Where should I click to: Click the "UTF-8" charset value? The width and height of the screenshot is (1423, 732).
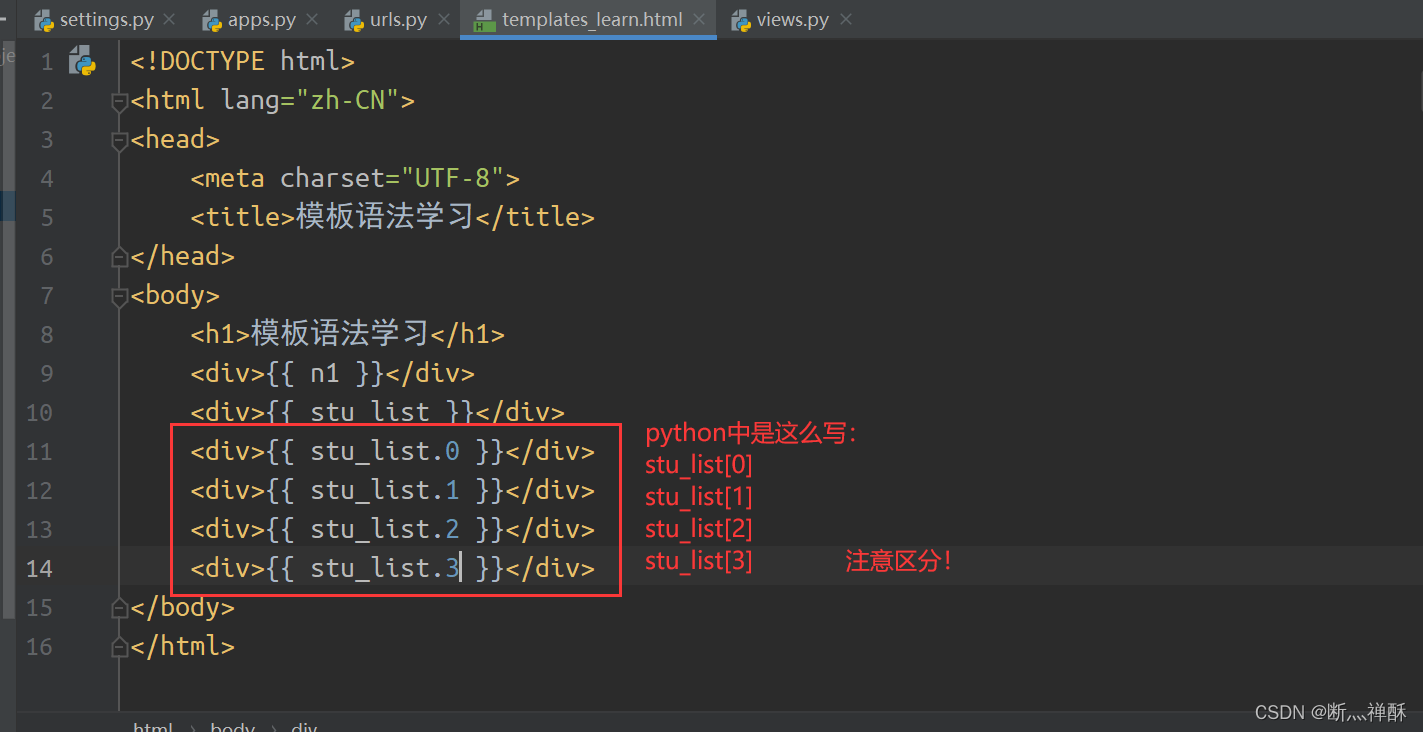452,179
